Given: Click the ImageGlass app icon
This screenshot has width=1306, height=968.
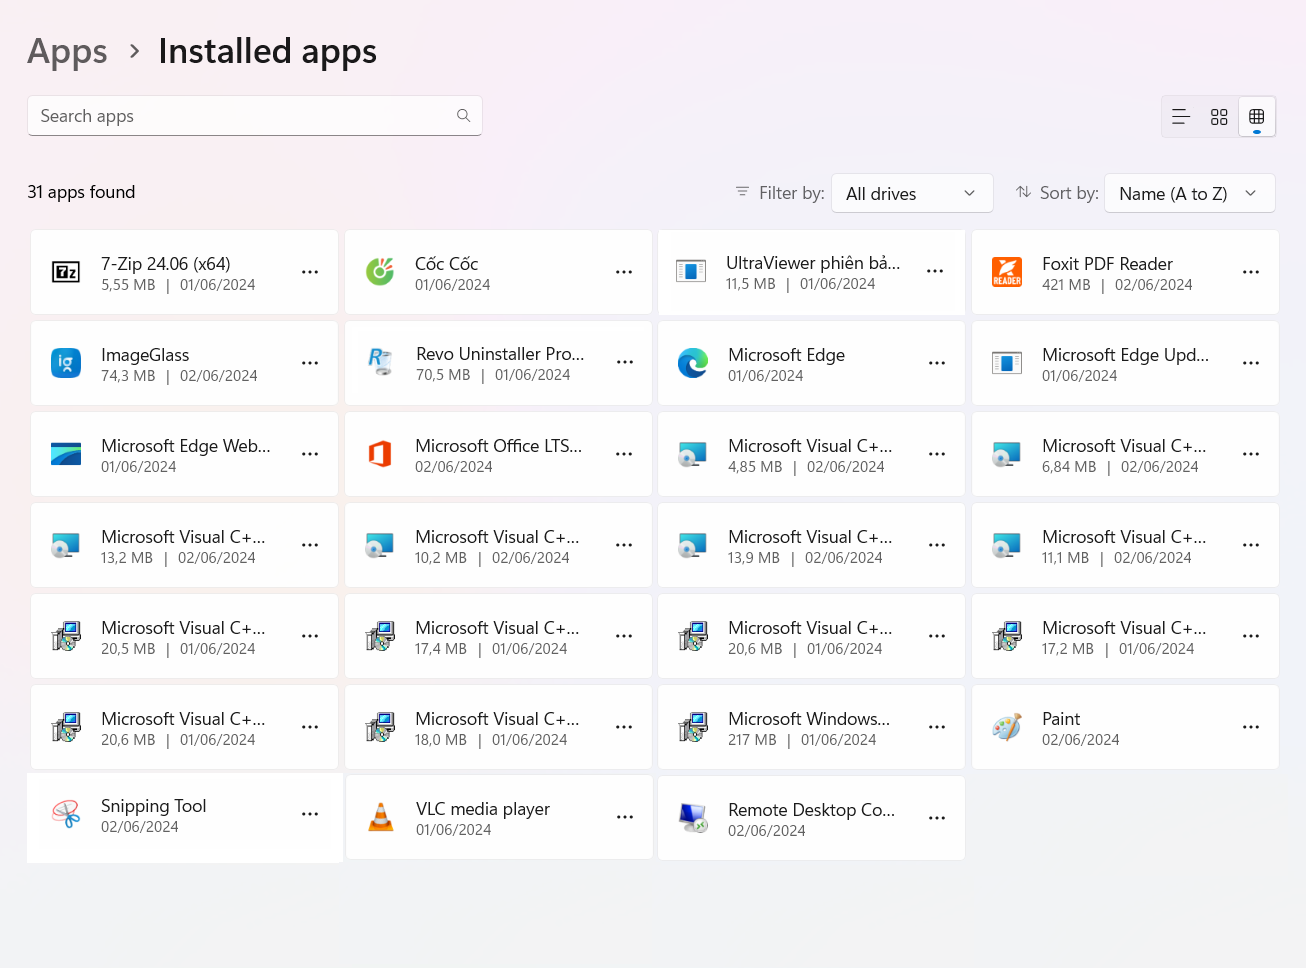Looking at the screenshot, I should pos(66,363).
